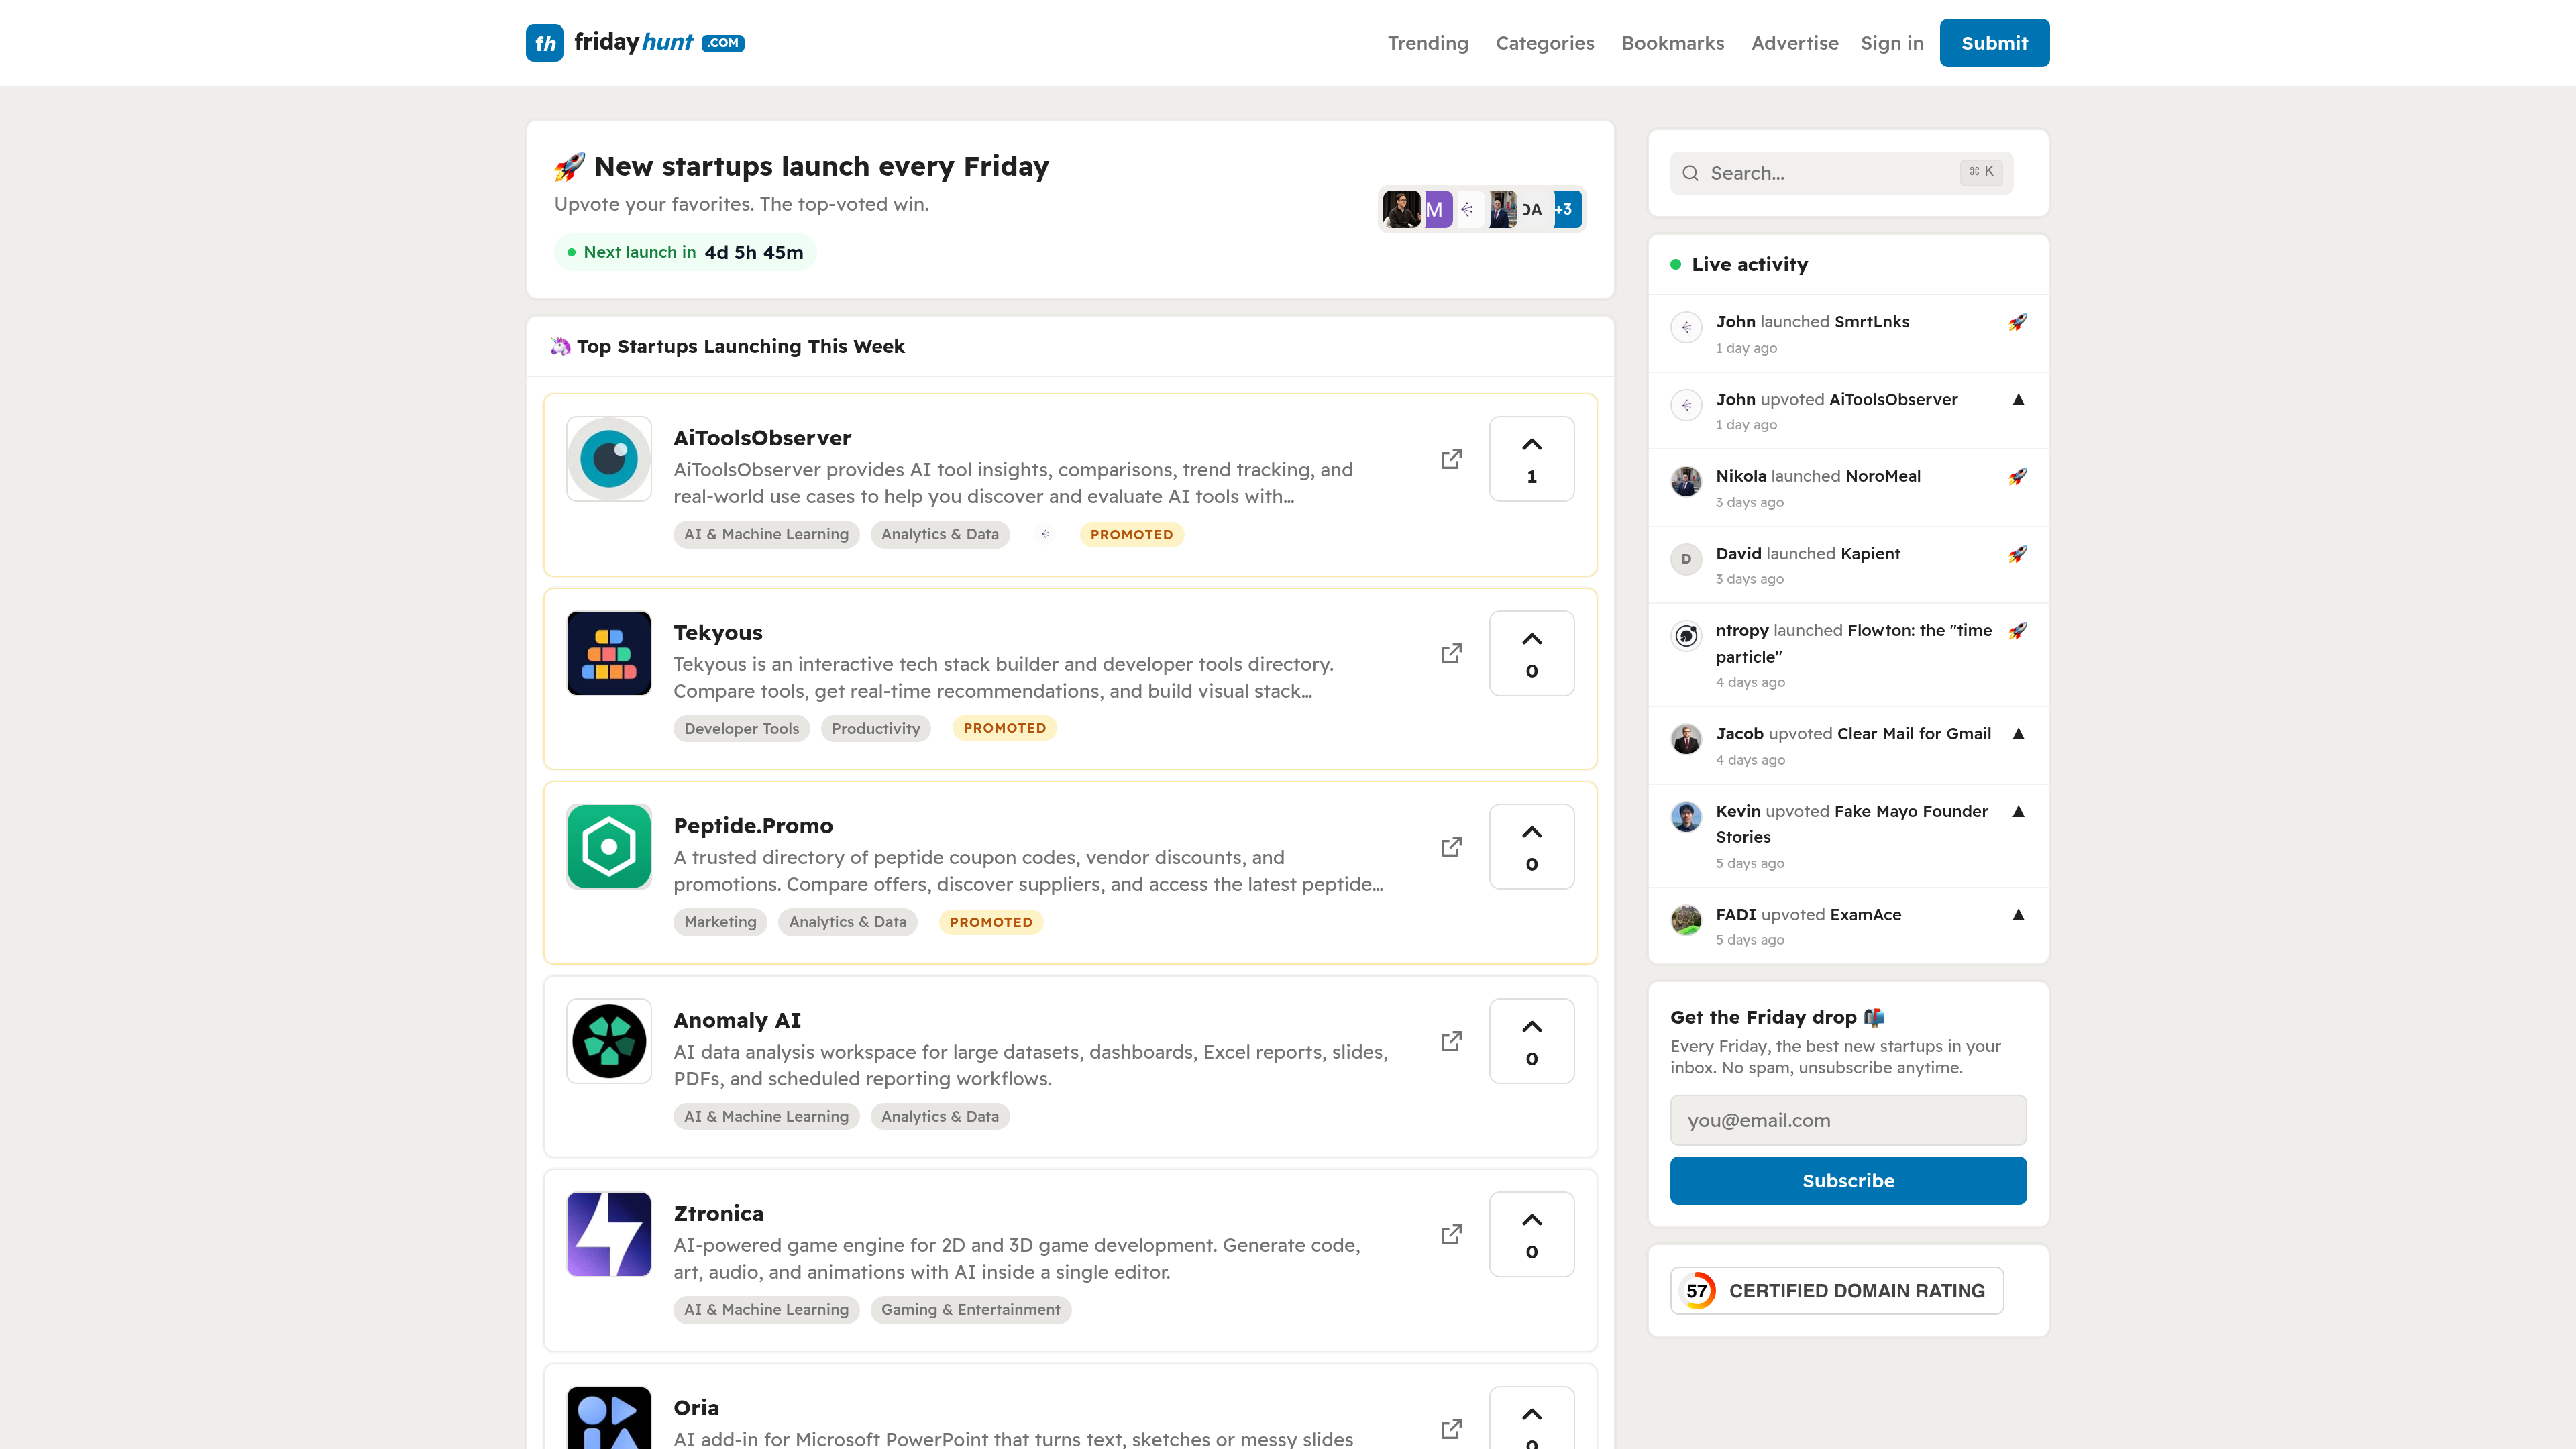
Task: Select Productivity tag on Tekyous
Action: coord(876,729)
